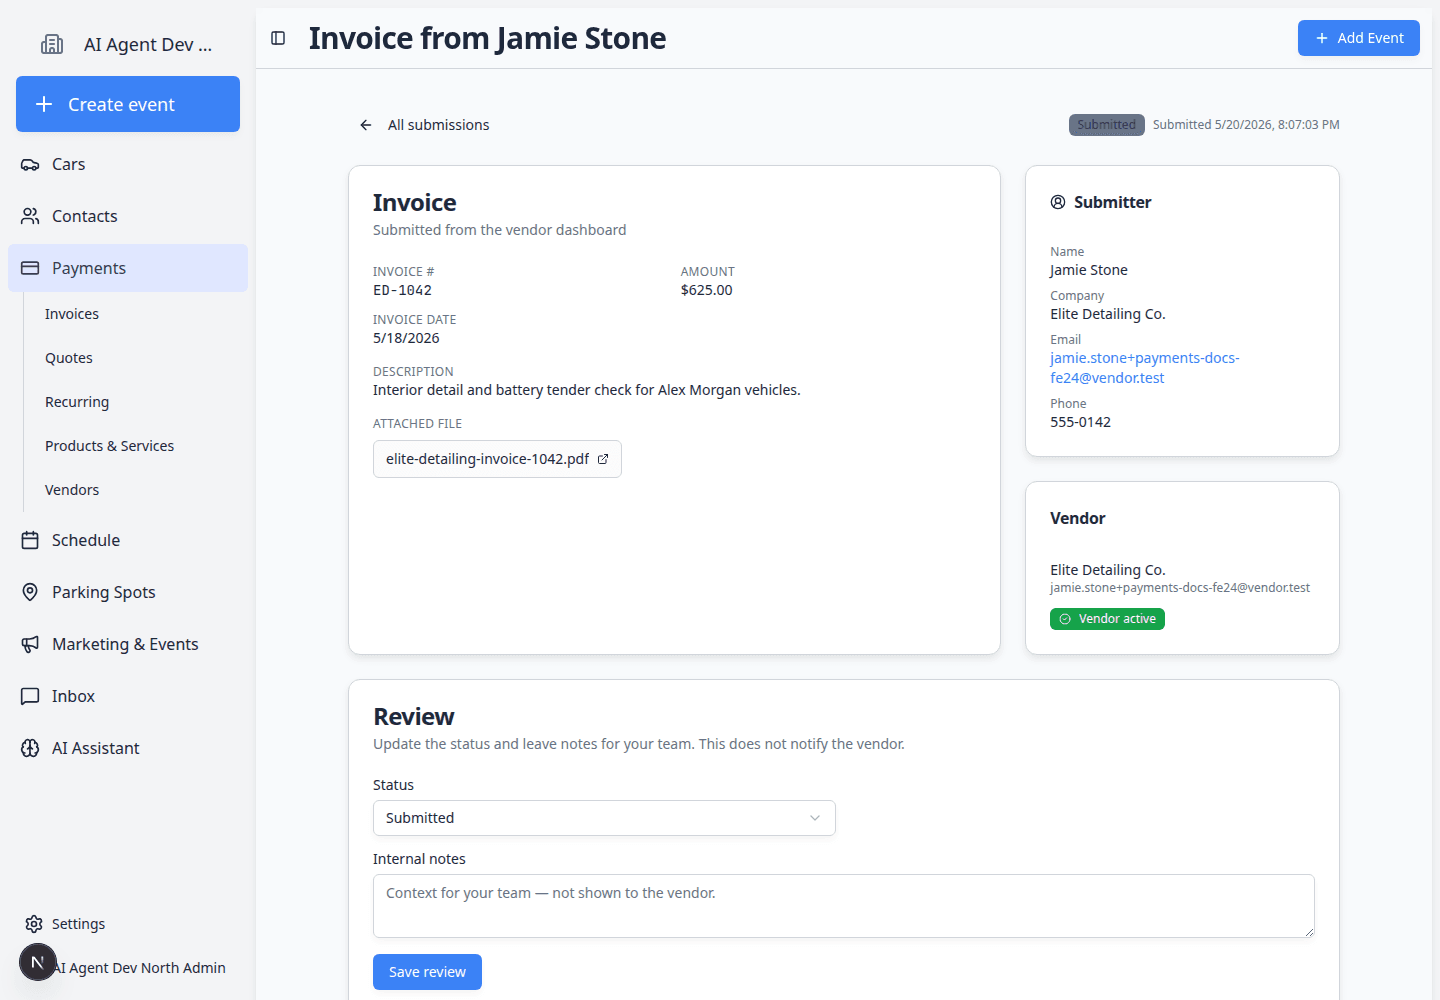The image size is (1440, 1000).
Task: Click the plus icon in Create event
Action: click(x=44, y=104)
